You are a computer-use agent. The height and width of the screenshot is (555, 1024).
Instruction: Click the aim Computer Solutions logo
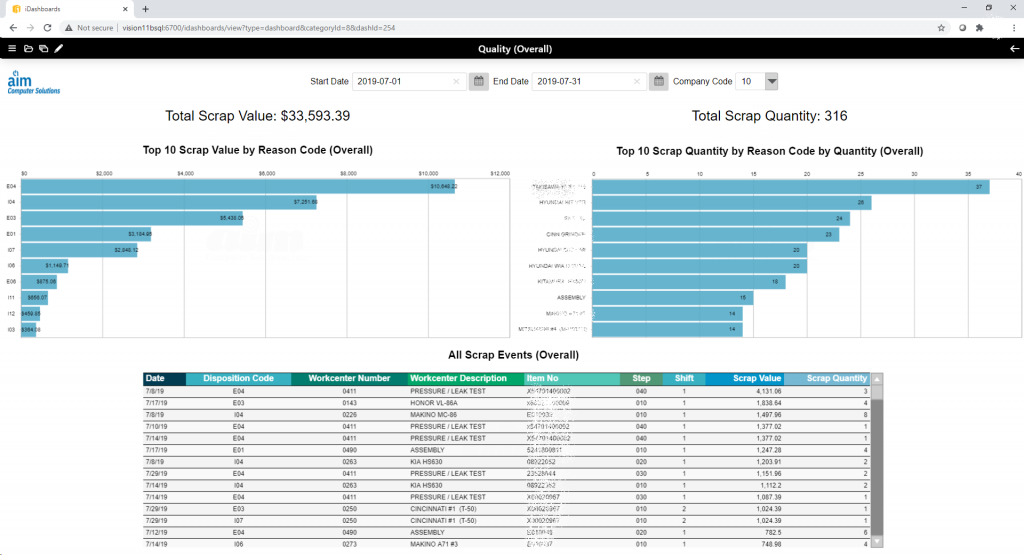(33, 82)
